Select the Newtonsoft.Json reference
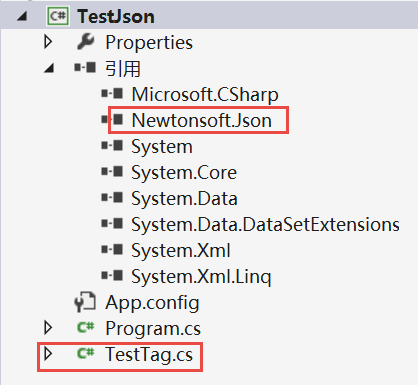This screenshot has height=385, width=418. [x=202, y=120]
